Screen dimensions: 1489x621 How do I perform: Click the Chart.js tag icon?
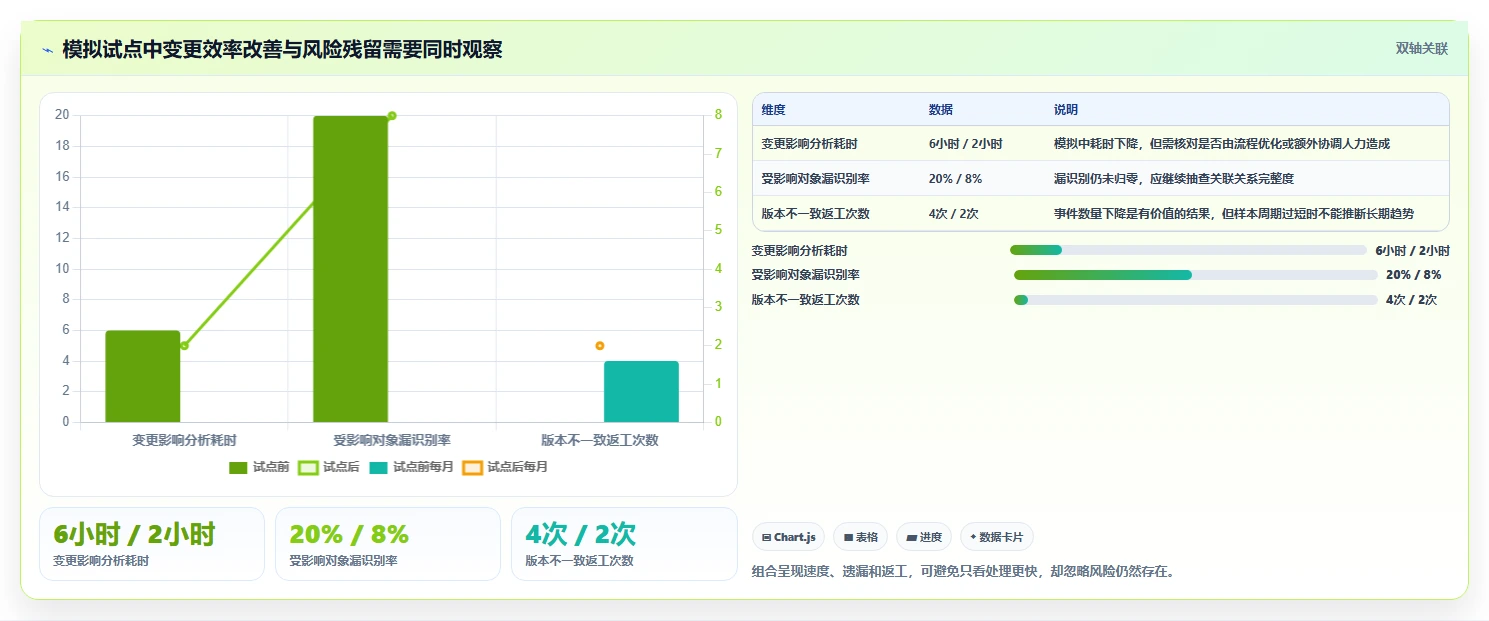coord(766,537)
